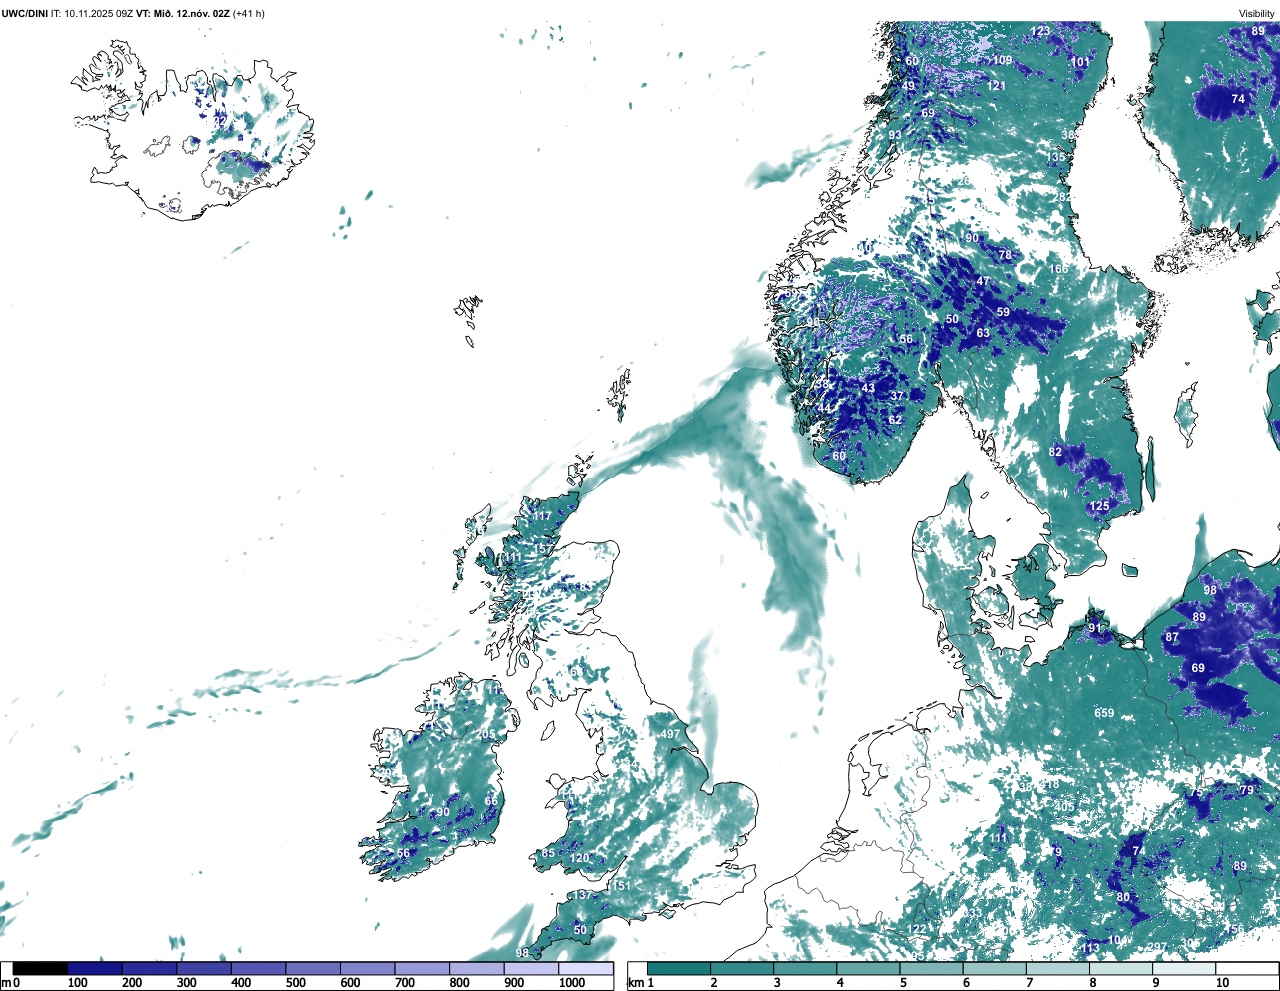Click the 123 value at top of Scandinavia

pyautogui.click(x=1041, y=31)
